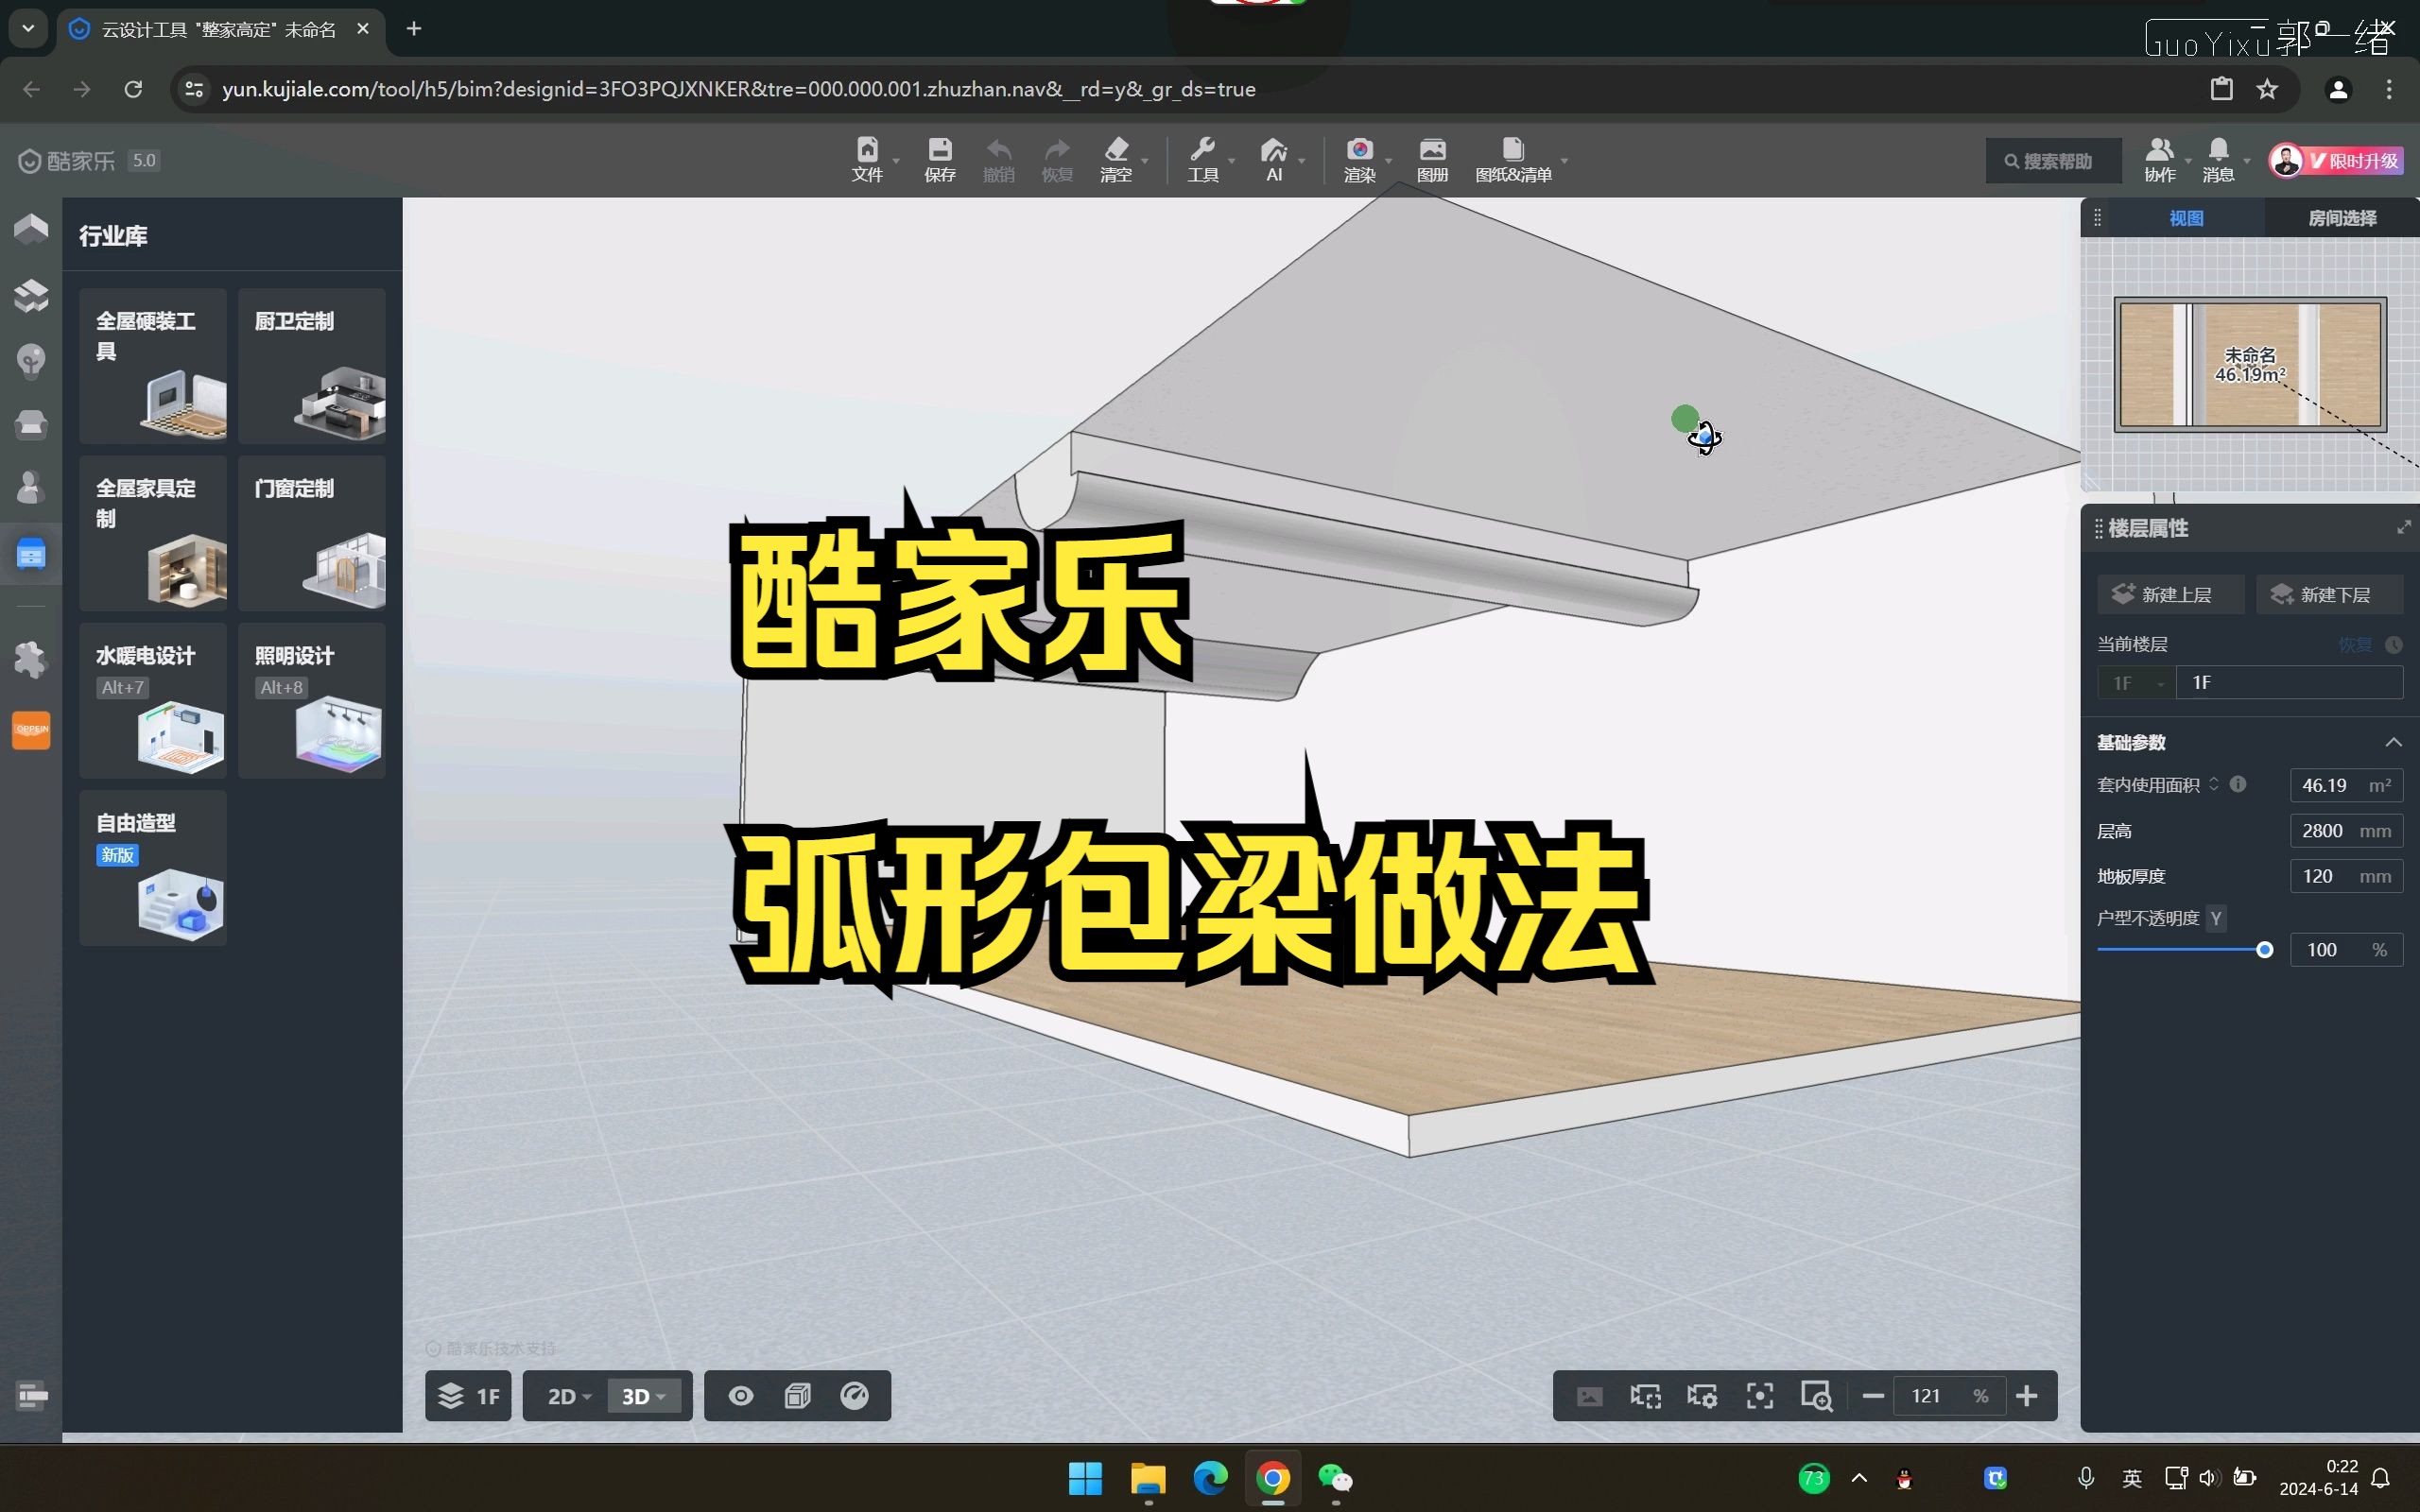This screenshot has height=1512, width=2420.
Task: Open the 当前楼层 1F floor dropdown
Action: [2136, 683]
